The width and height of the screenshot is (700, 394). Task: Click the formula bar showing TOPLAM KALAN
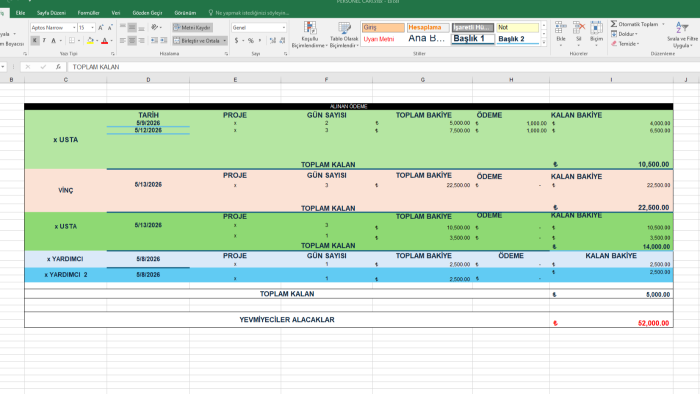383,67
